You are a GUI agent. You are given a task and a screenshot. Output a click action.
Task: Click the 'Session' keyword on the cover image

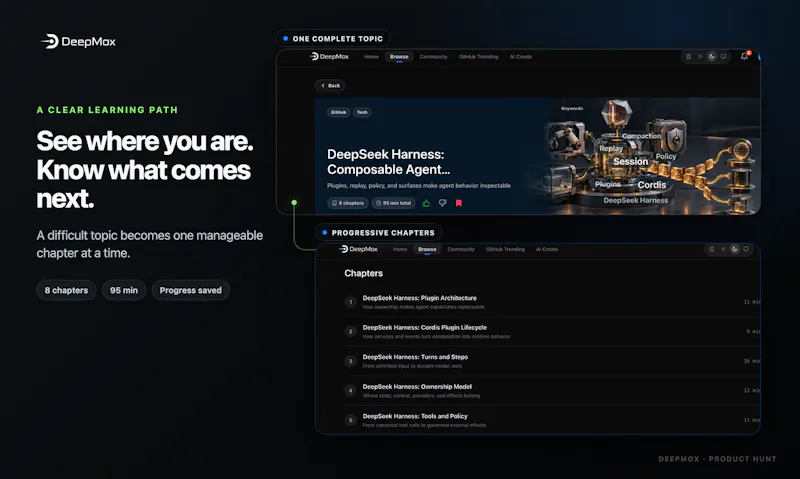[x=631, y=162]
